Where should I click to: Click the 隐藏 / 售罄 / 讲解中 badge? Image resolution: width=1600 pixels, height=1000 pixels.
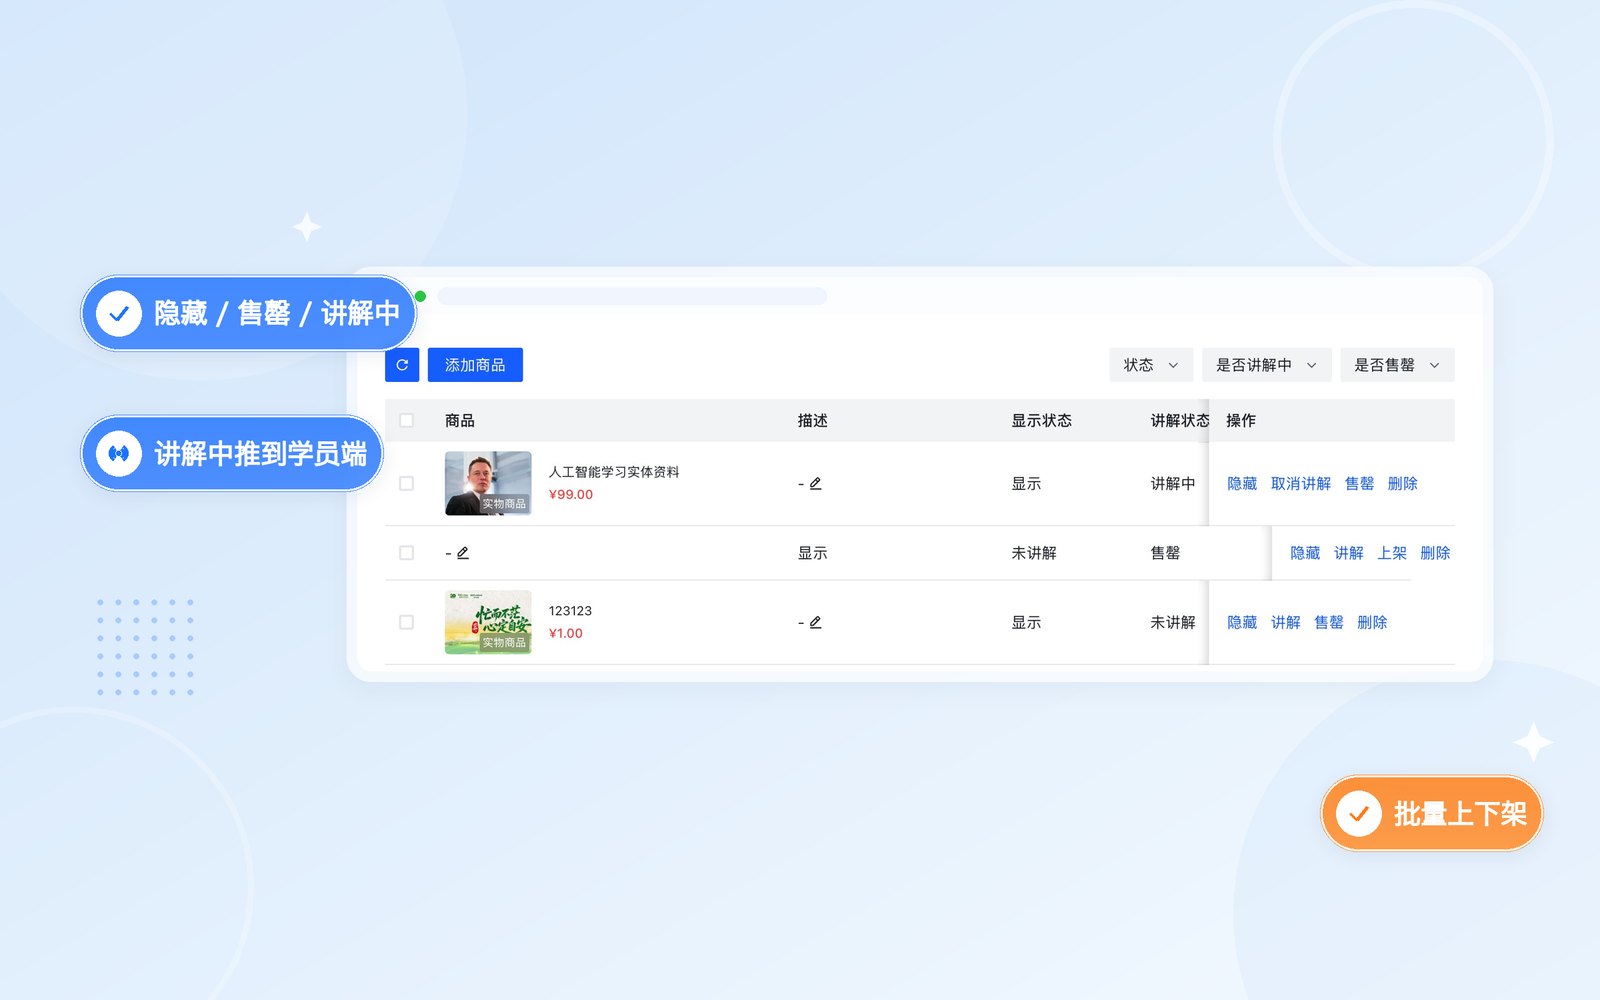pos(248,313)
